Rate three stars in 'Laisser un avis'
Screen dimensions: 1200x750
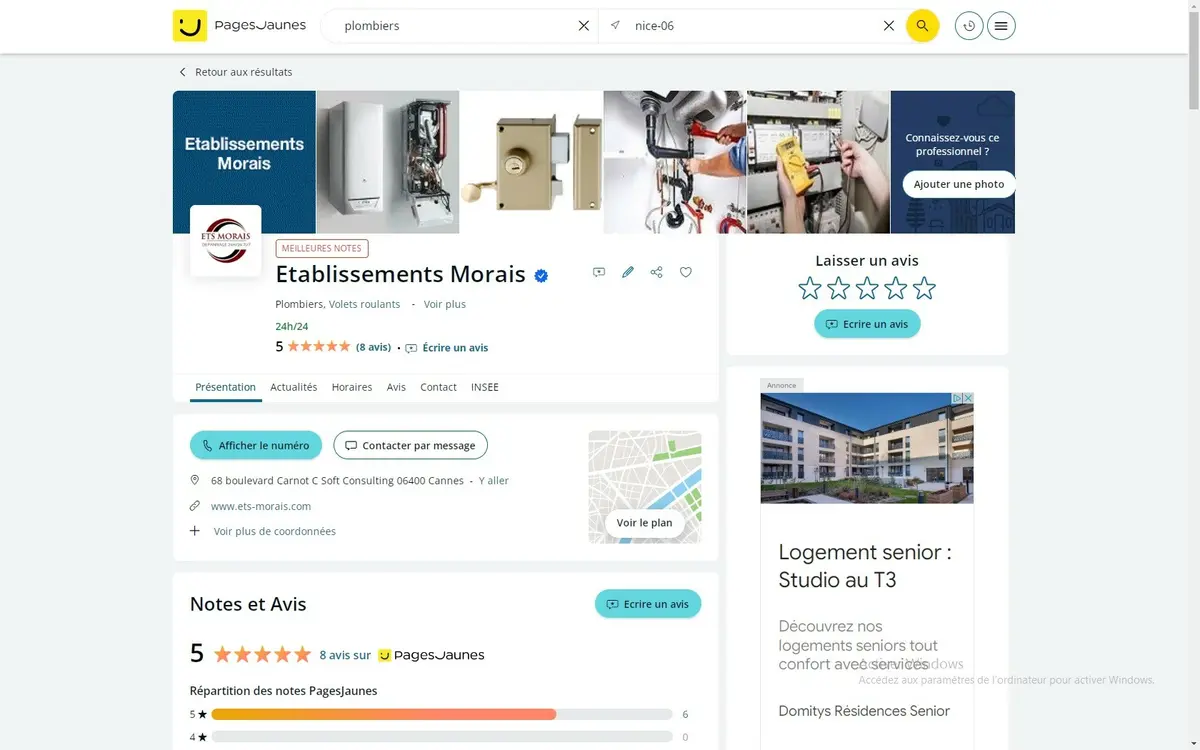(867, 289)
